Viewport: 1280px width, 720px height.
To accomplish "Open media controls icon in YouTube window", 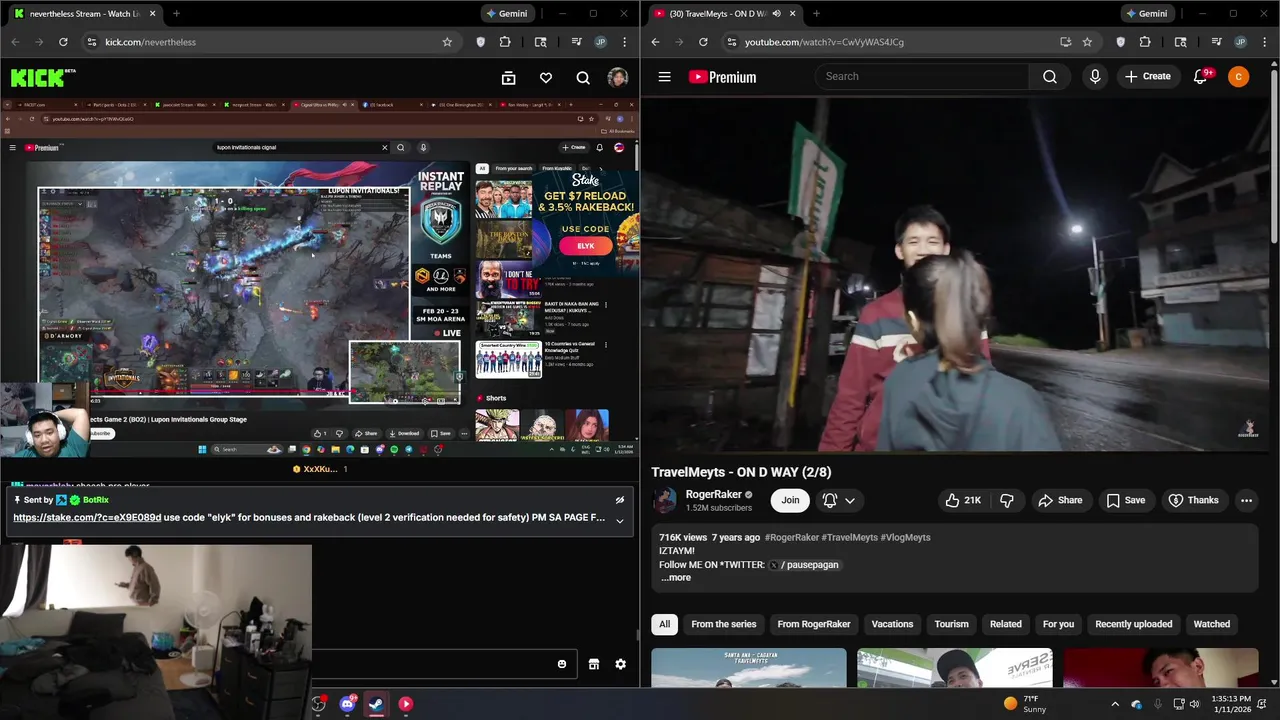I will coord(1216,42).
